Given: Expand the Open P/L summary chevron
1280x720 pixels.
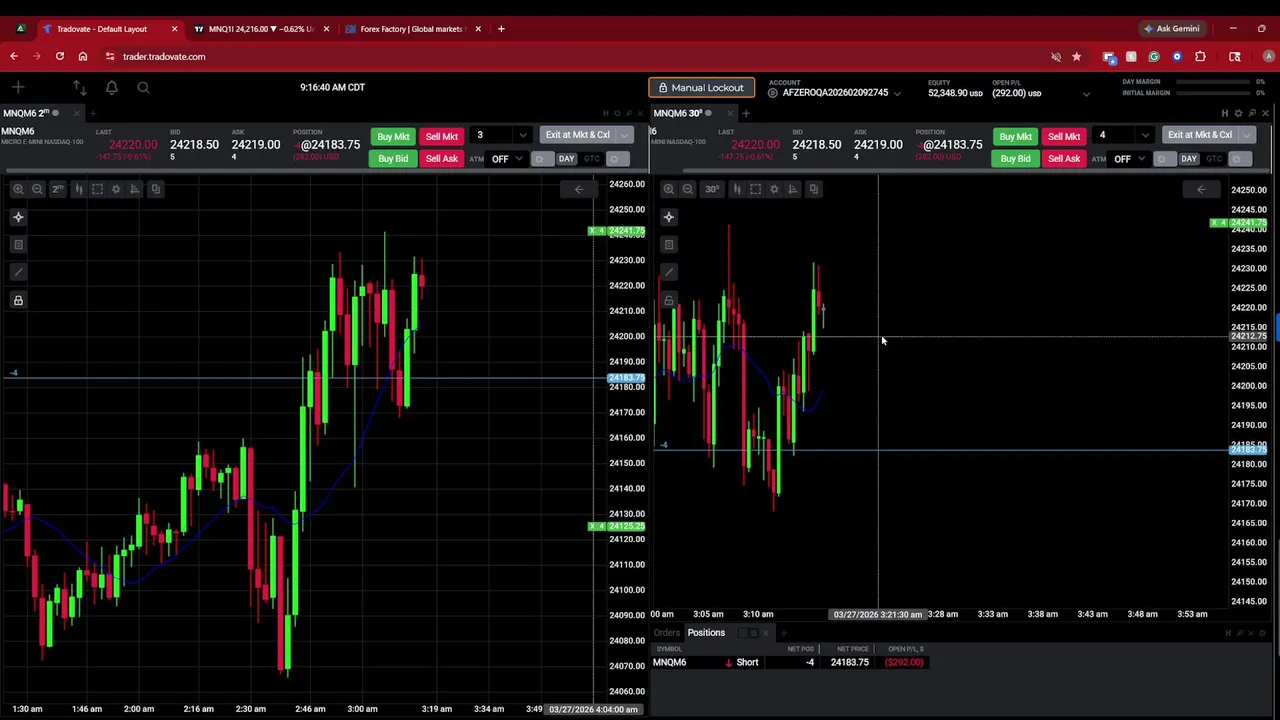Looking at the screenshot, I should point(1086,94).
